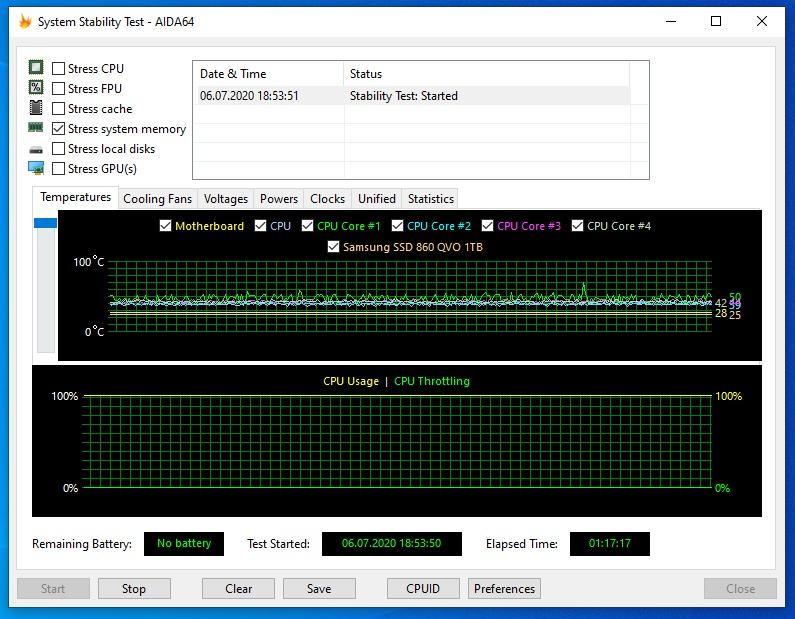This screenshot has height=619, width=795.
Task: Click the CPU Throttling graph label
Action: 432,381
